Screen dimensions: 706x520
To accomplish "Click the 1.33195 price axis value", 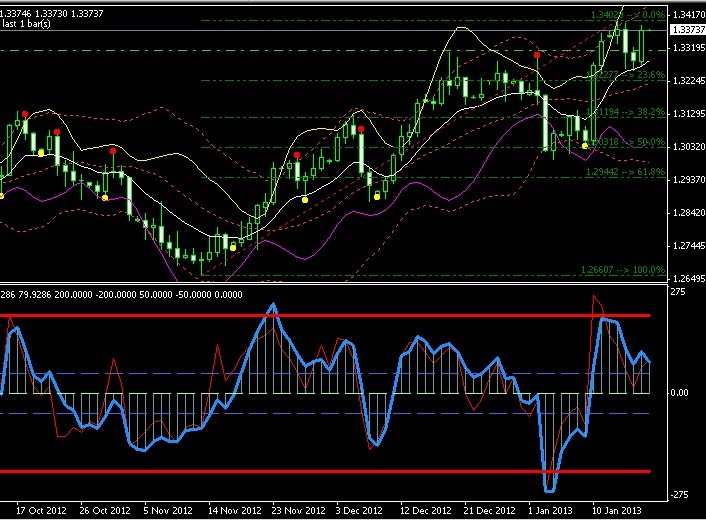I will click(x=689, y=48).
